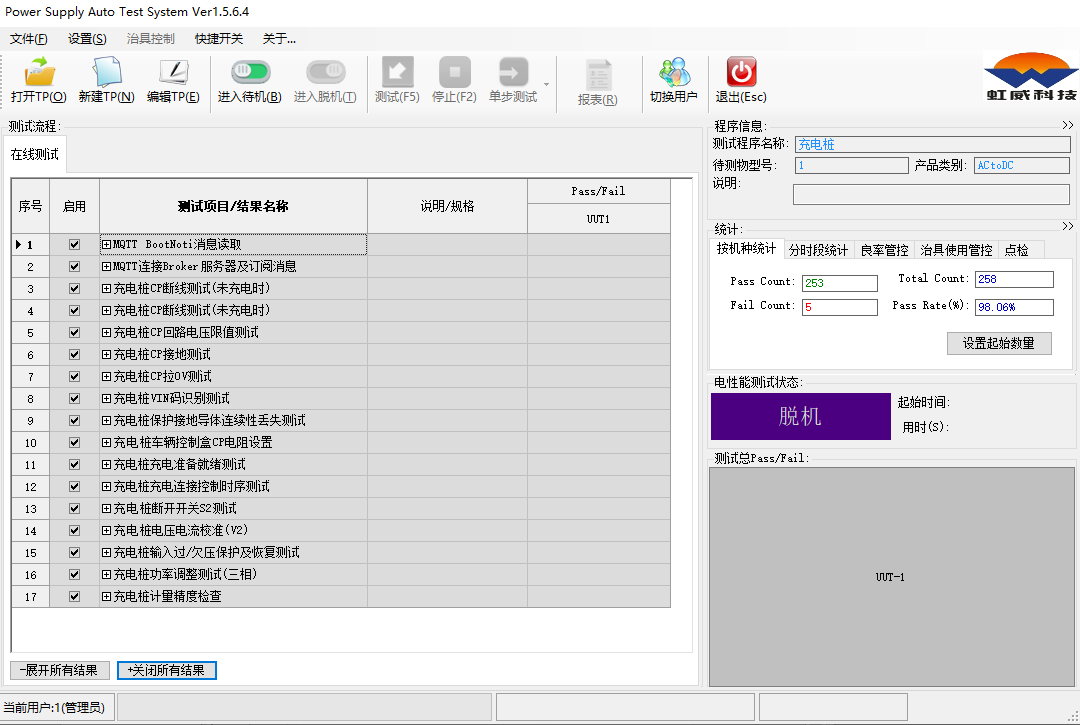Viewport: 1080px width, 725px height.
Task: Click Pass Rate field showing 98.06%
Action: point(1014,307)
